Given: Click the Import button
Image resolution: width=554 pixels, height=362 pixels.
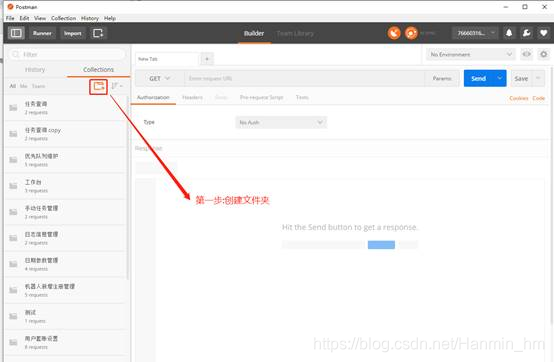Looking at the screenshot, I should click(73, 33).
